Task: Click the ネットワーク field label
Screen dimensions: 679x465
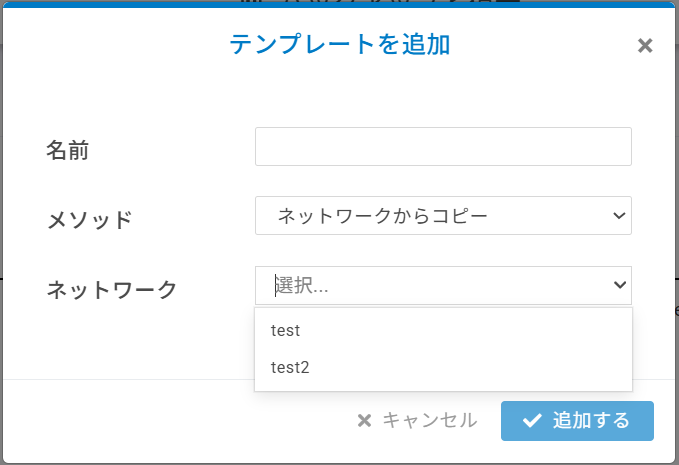Action: (112, 290)
